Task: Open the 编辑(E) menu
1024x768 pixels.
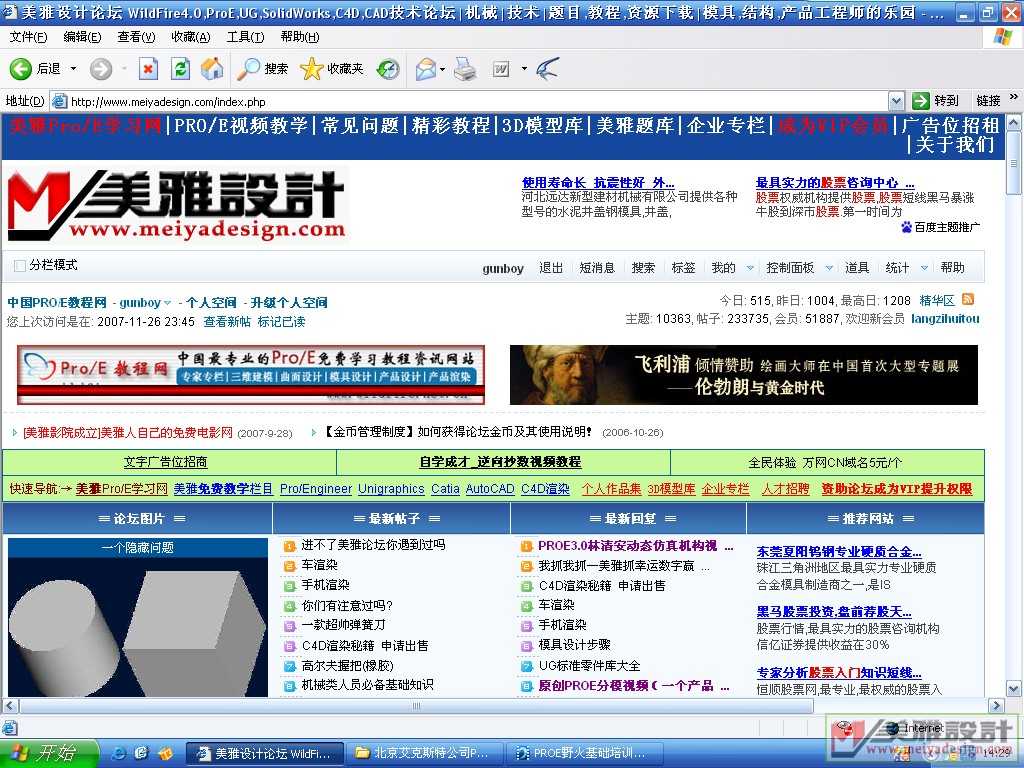Action: point(82,37)
